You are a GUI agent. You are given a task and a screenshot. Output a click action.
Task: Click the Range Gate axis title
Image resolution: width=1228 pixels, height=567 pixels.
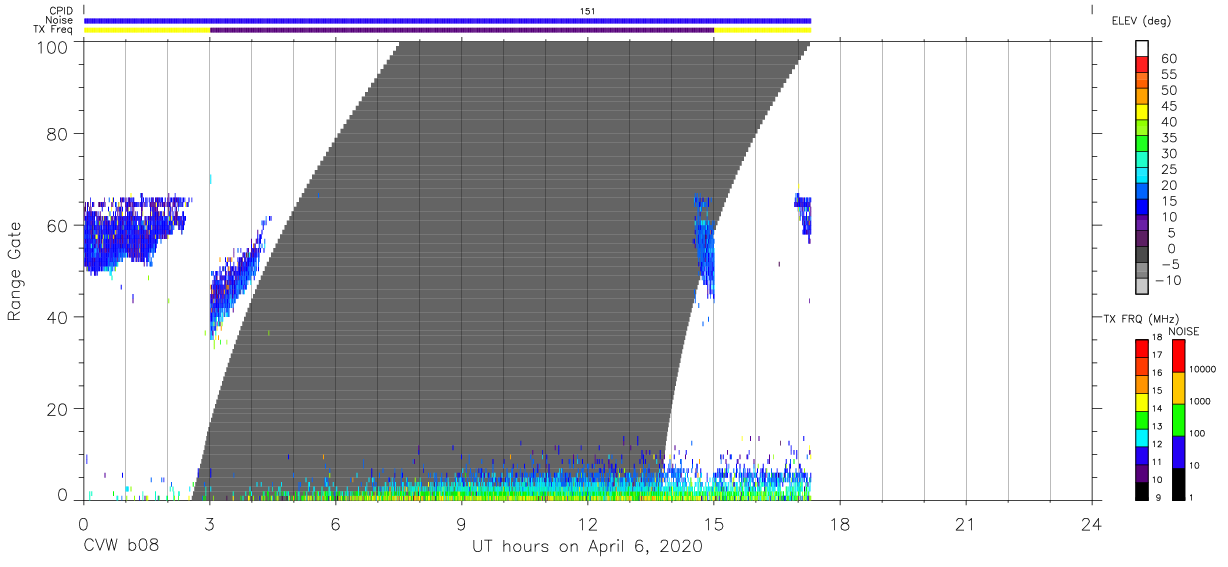point(15,271)
